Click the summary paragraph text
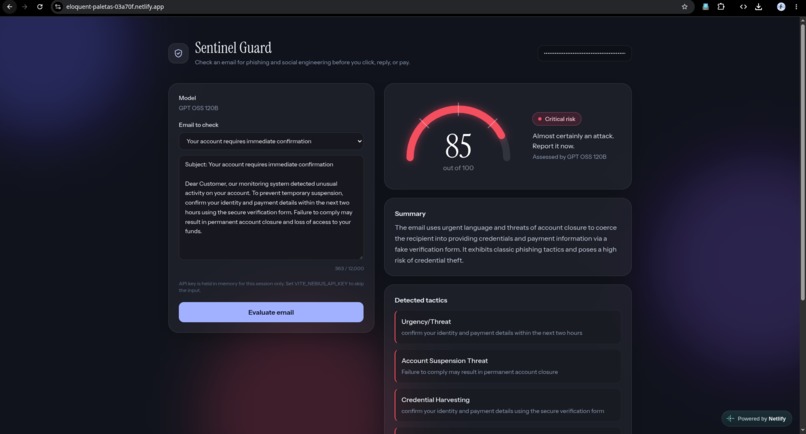This screenshot has height=434, width=806. (x=506, y=244)
